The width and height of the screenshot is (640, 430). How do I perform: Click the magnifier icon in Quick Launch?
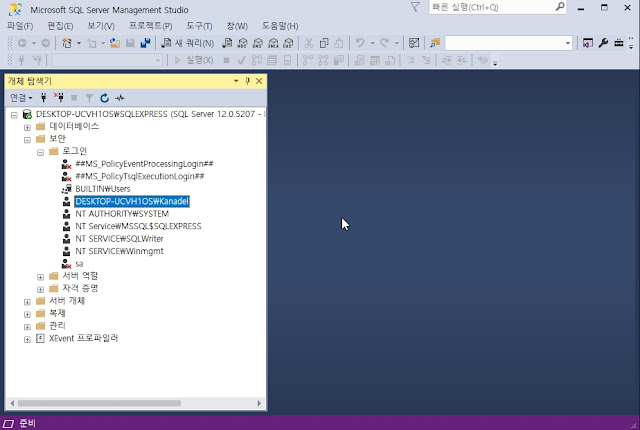tap(560, 7)
